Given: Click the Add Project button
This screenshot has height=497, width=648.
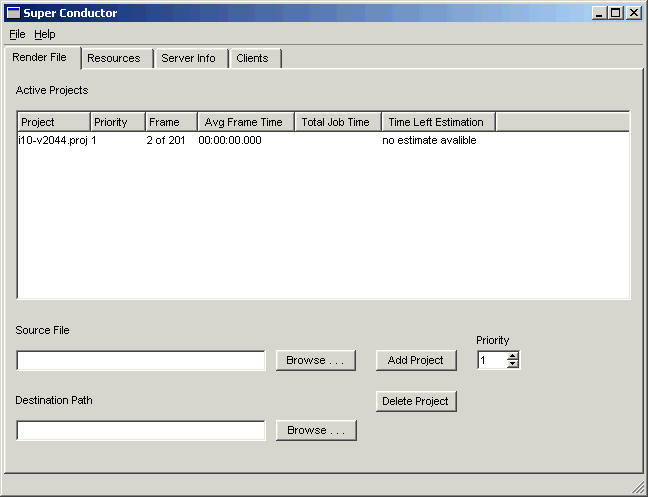Looking at the screenshot, I should point(416,360).
